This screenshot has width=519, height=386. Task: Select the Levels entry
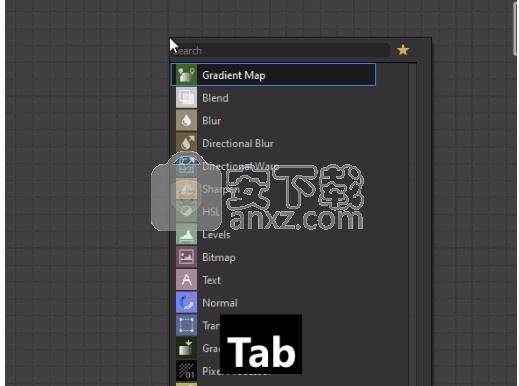point(216,235)
